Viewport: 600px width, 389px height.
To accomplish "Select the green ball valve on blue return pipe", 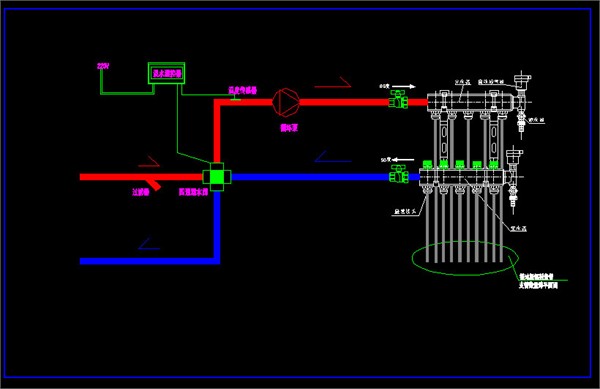I will pos(398,174).
